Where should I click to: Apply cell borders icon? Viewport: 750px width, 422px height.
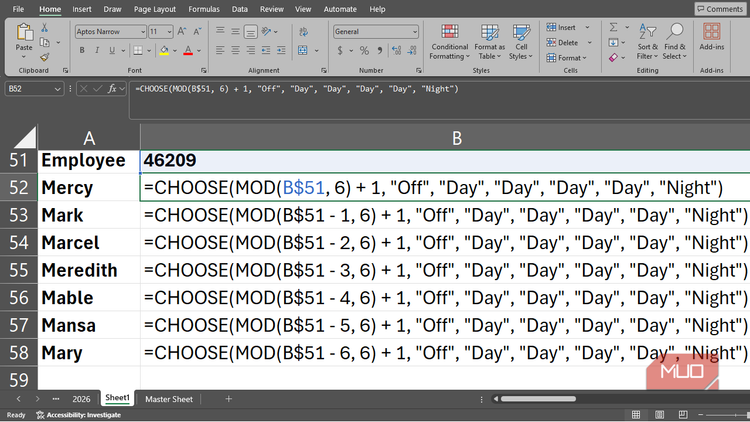pyautogui.click(x=138, y=50)
